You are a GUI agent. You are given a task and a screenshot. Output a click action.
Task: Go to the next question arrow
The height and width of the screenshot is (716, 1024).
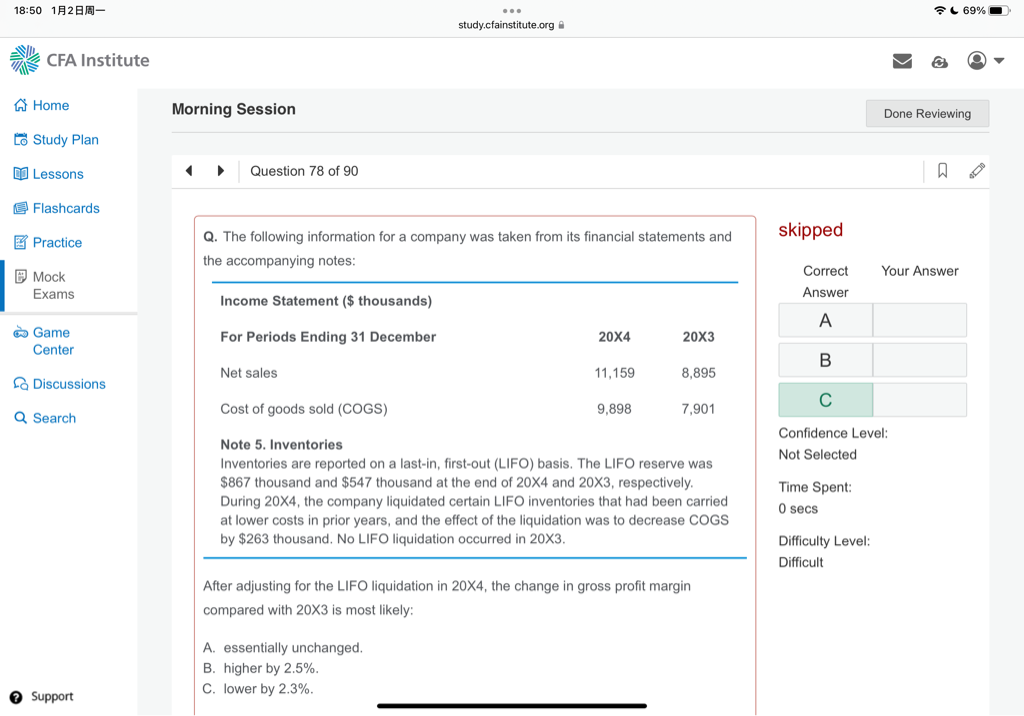221,171
